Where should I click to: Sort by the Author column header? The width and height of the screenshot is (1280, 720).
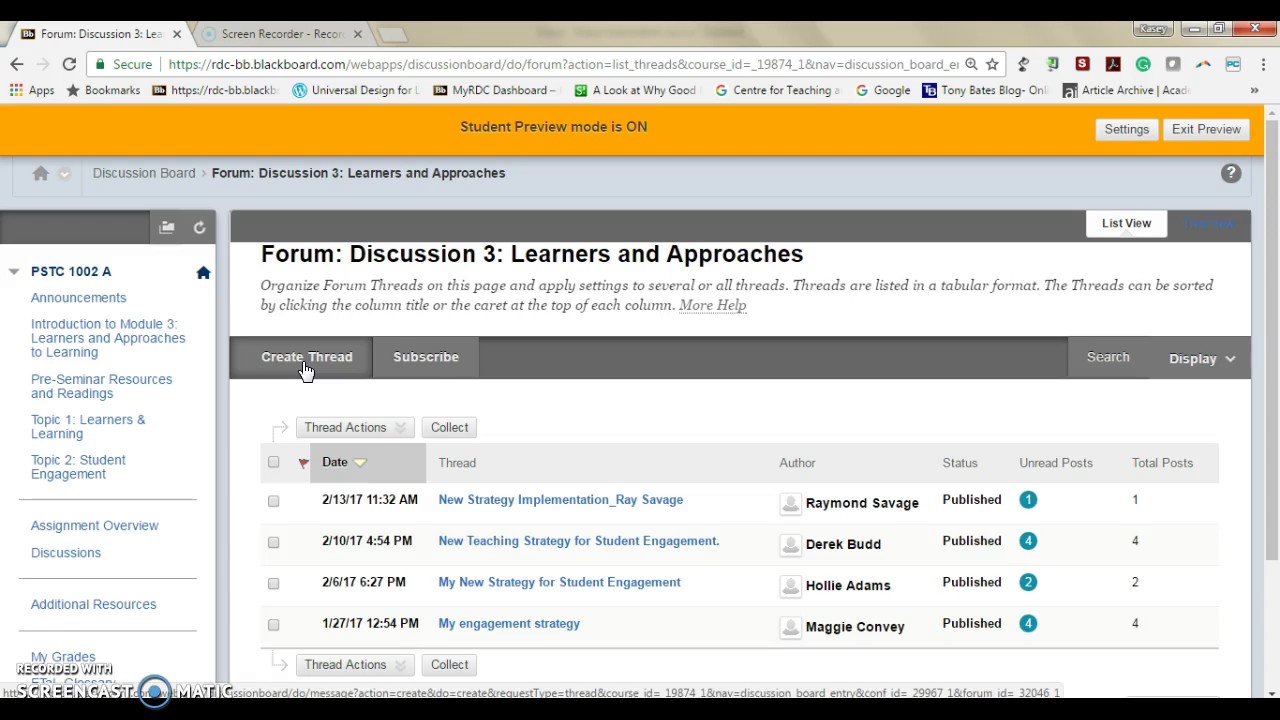[797, 463]
